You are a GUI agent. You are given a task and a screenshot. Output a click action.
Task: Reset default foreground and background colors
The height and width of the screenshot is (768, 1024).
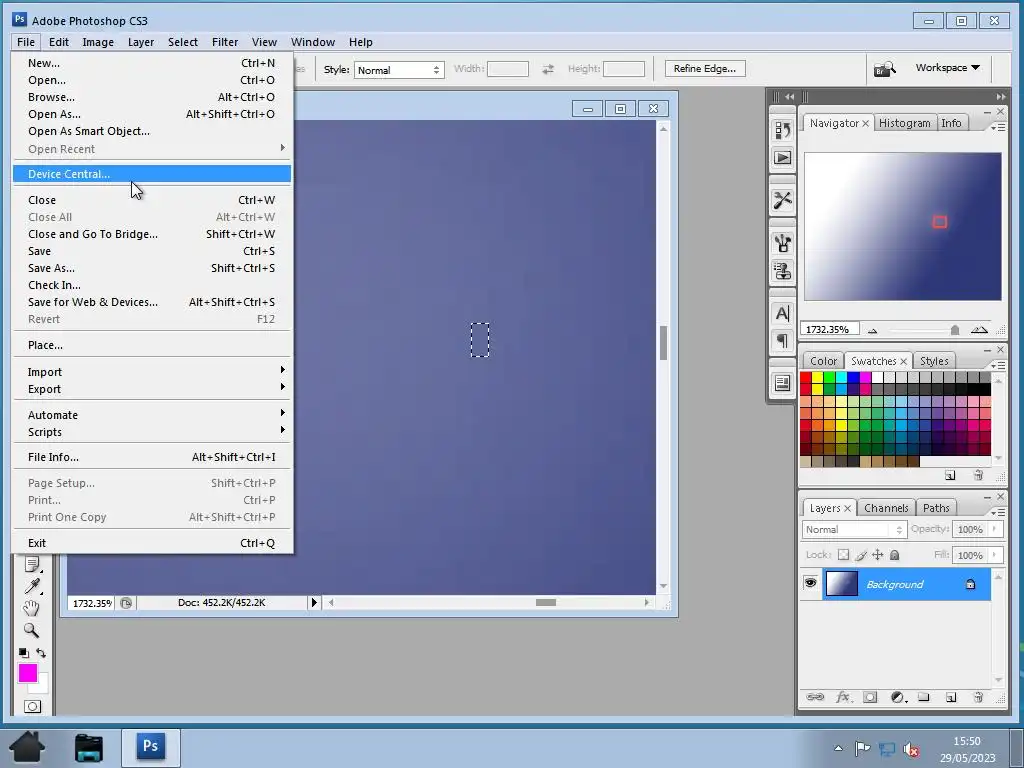24,652
